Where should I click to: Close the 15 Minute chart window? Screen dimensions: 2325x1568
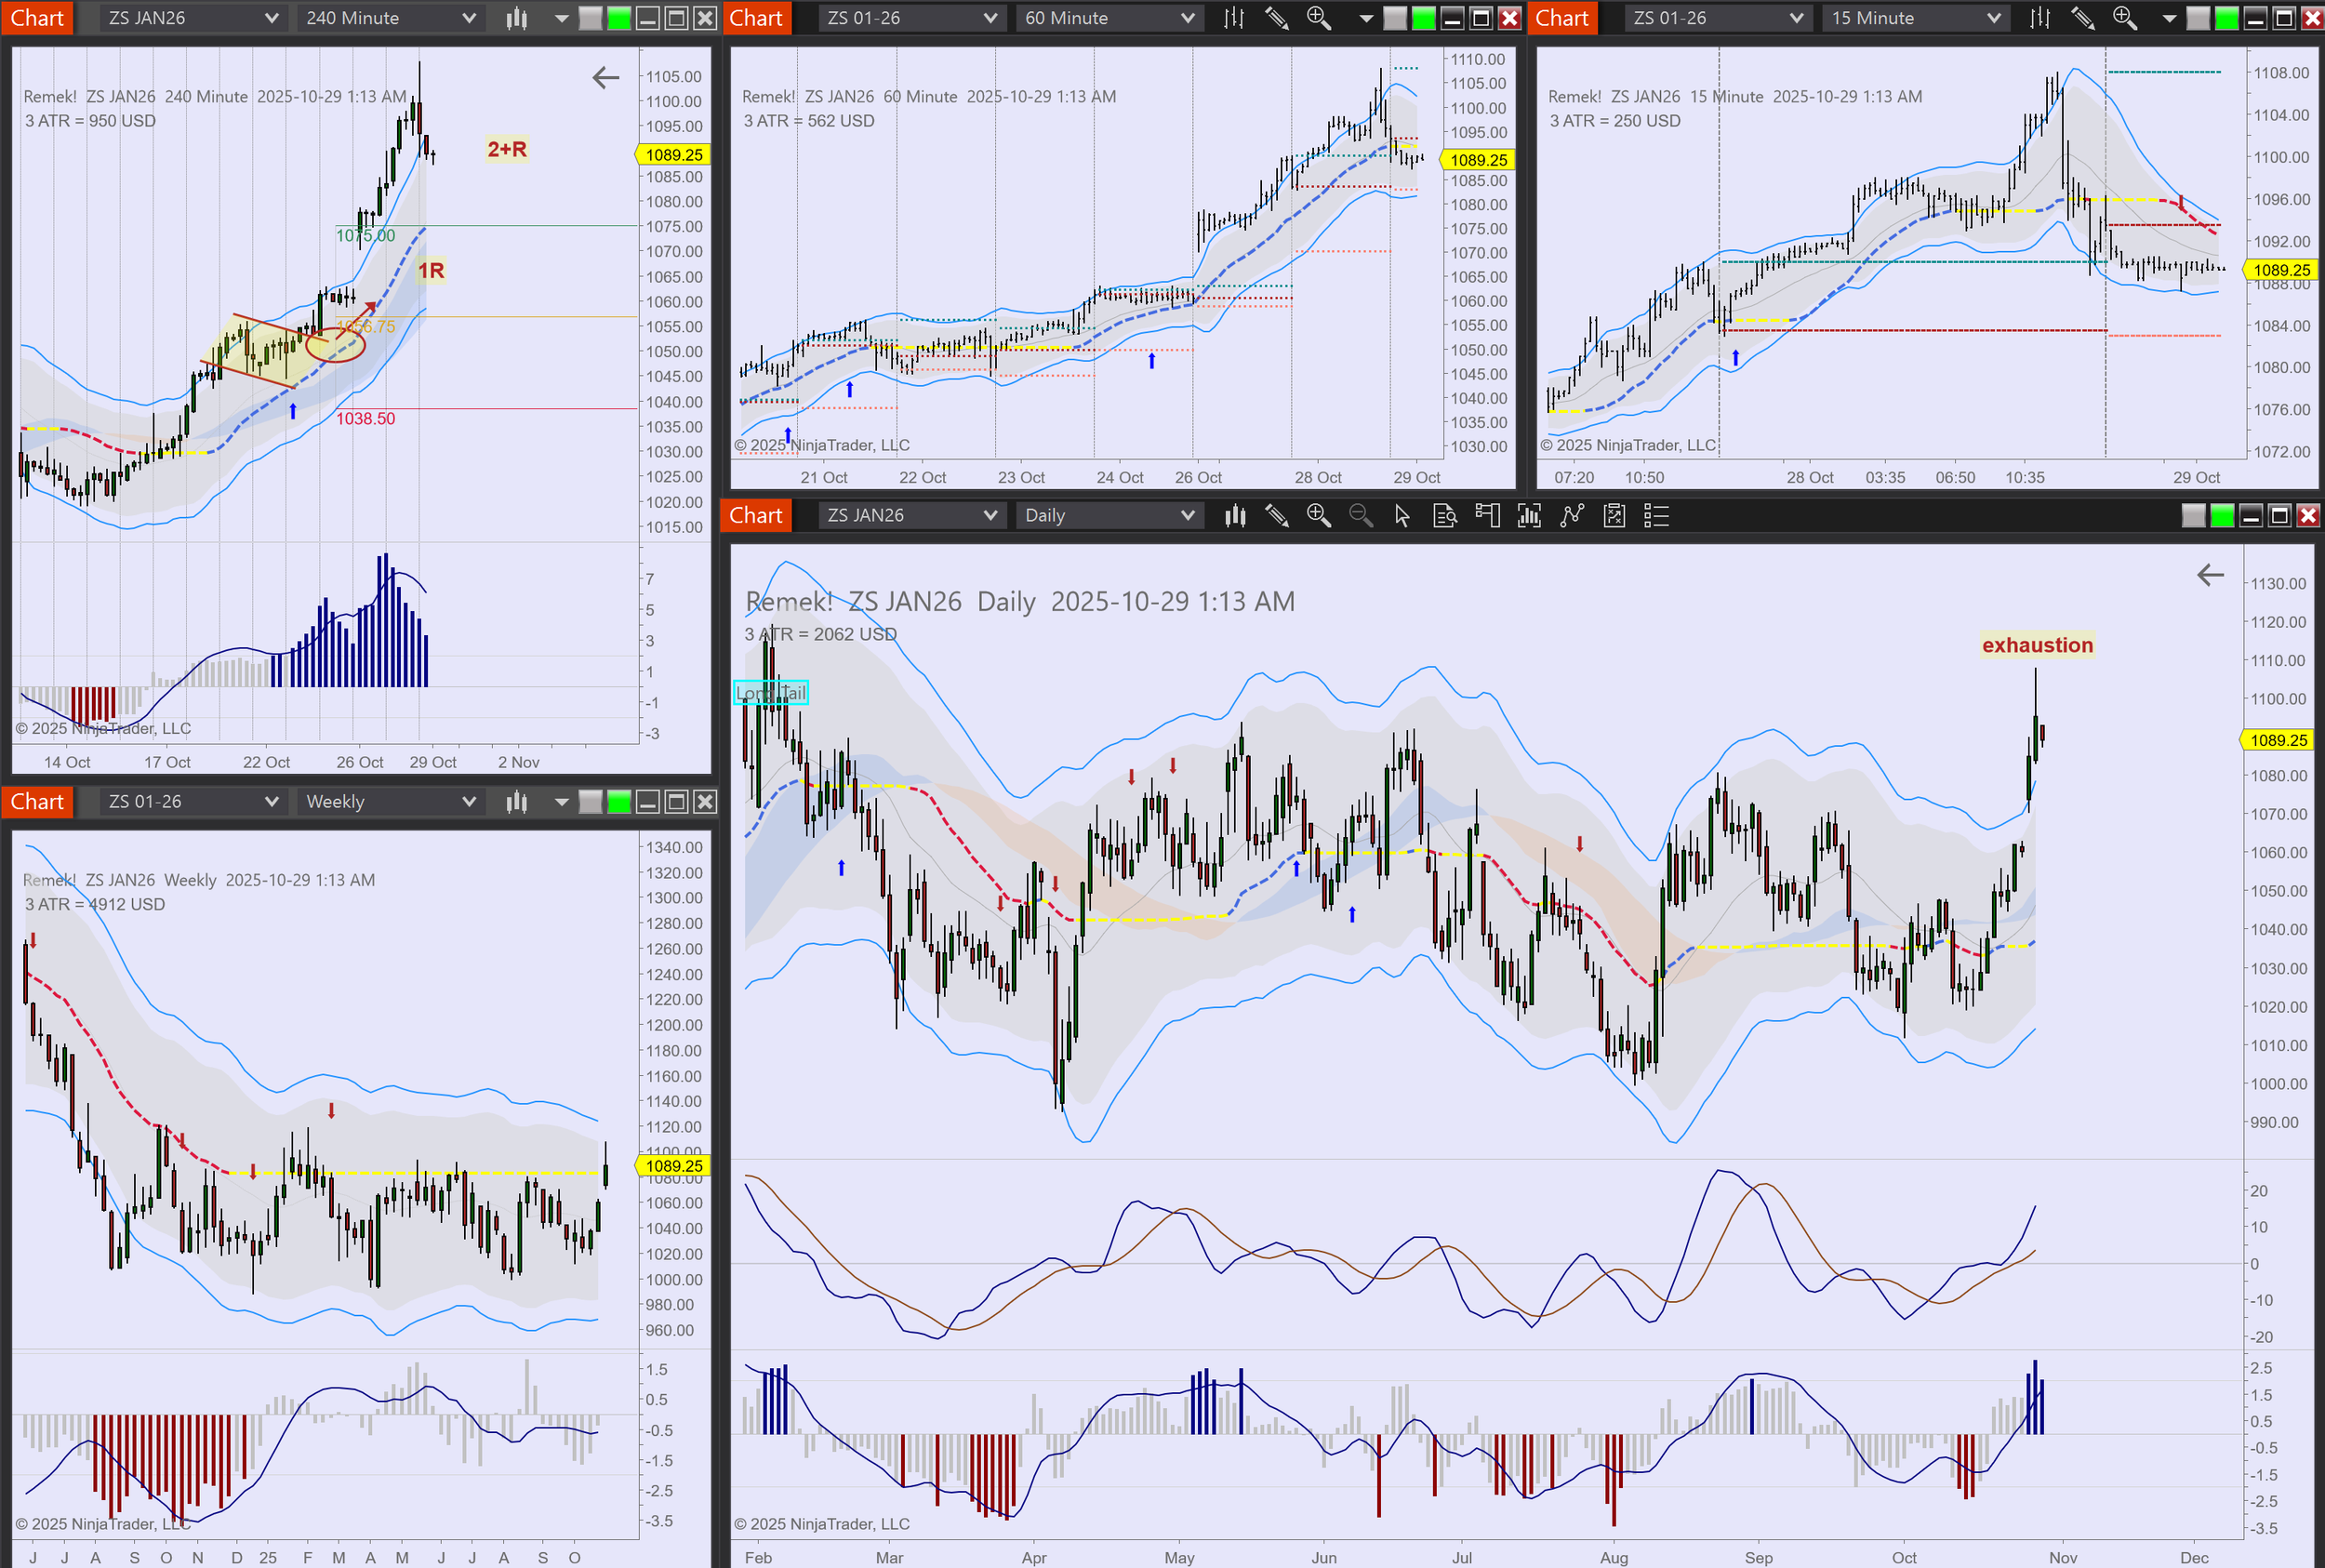[2312, 18]
